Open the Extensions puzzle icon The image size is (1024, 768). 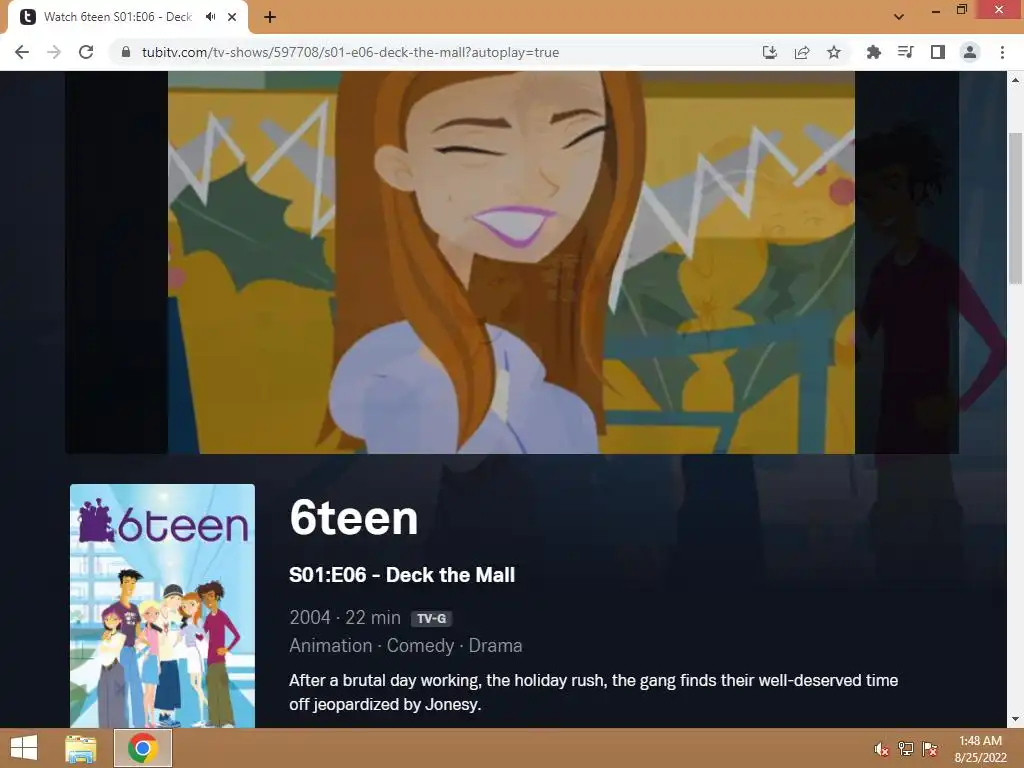(873, 52)
